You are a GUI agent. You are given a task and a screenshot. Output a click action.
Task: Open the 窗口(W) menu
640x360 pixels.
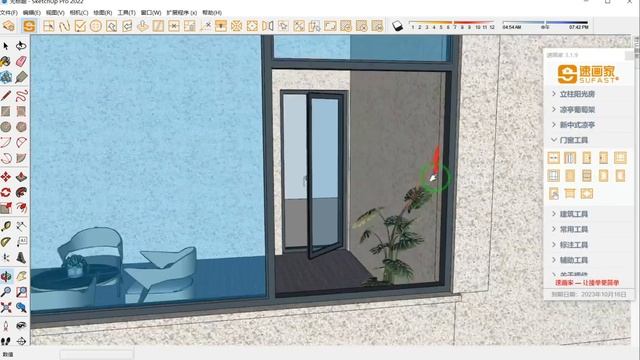point(151,13)
